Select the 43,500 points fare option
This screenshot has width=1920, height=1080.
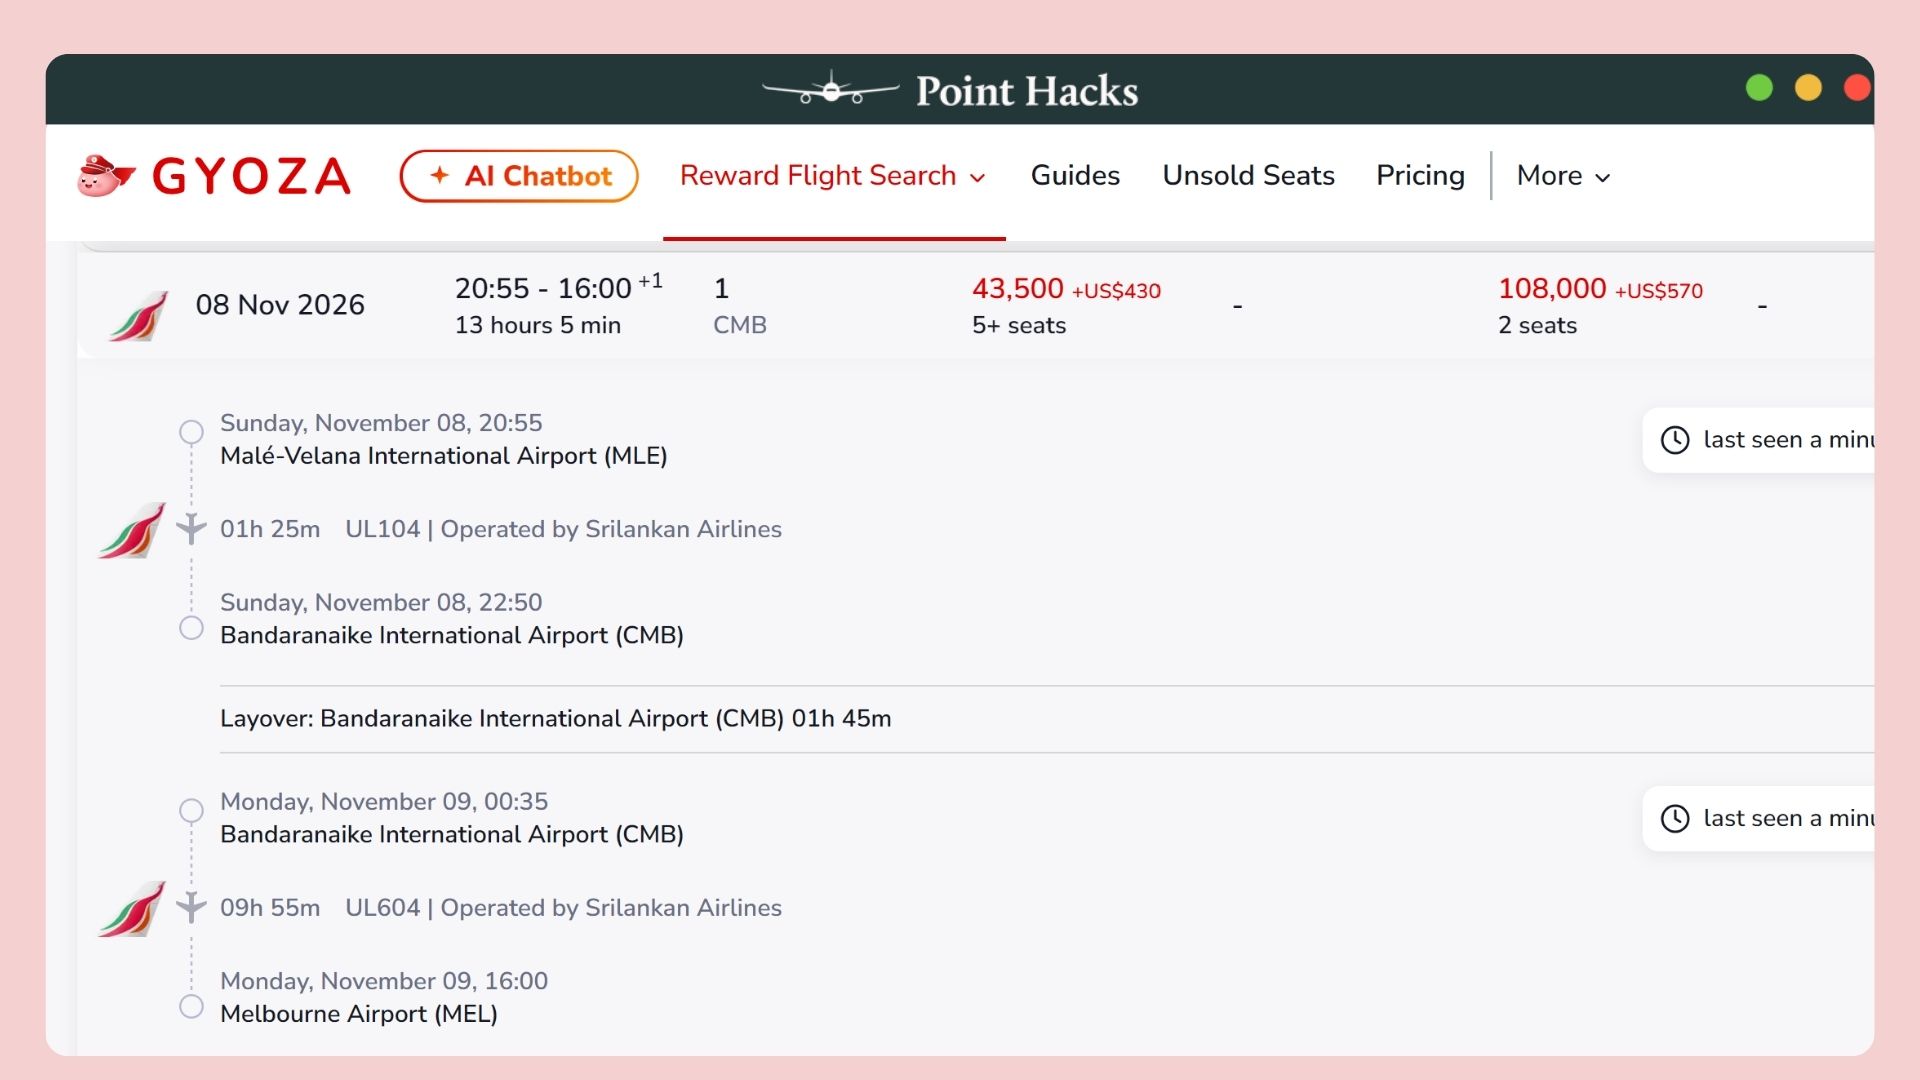click(1066, 305)
